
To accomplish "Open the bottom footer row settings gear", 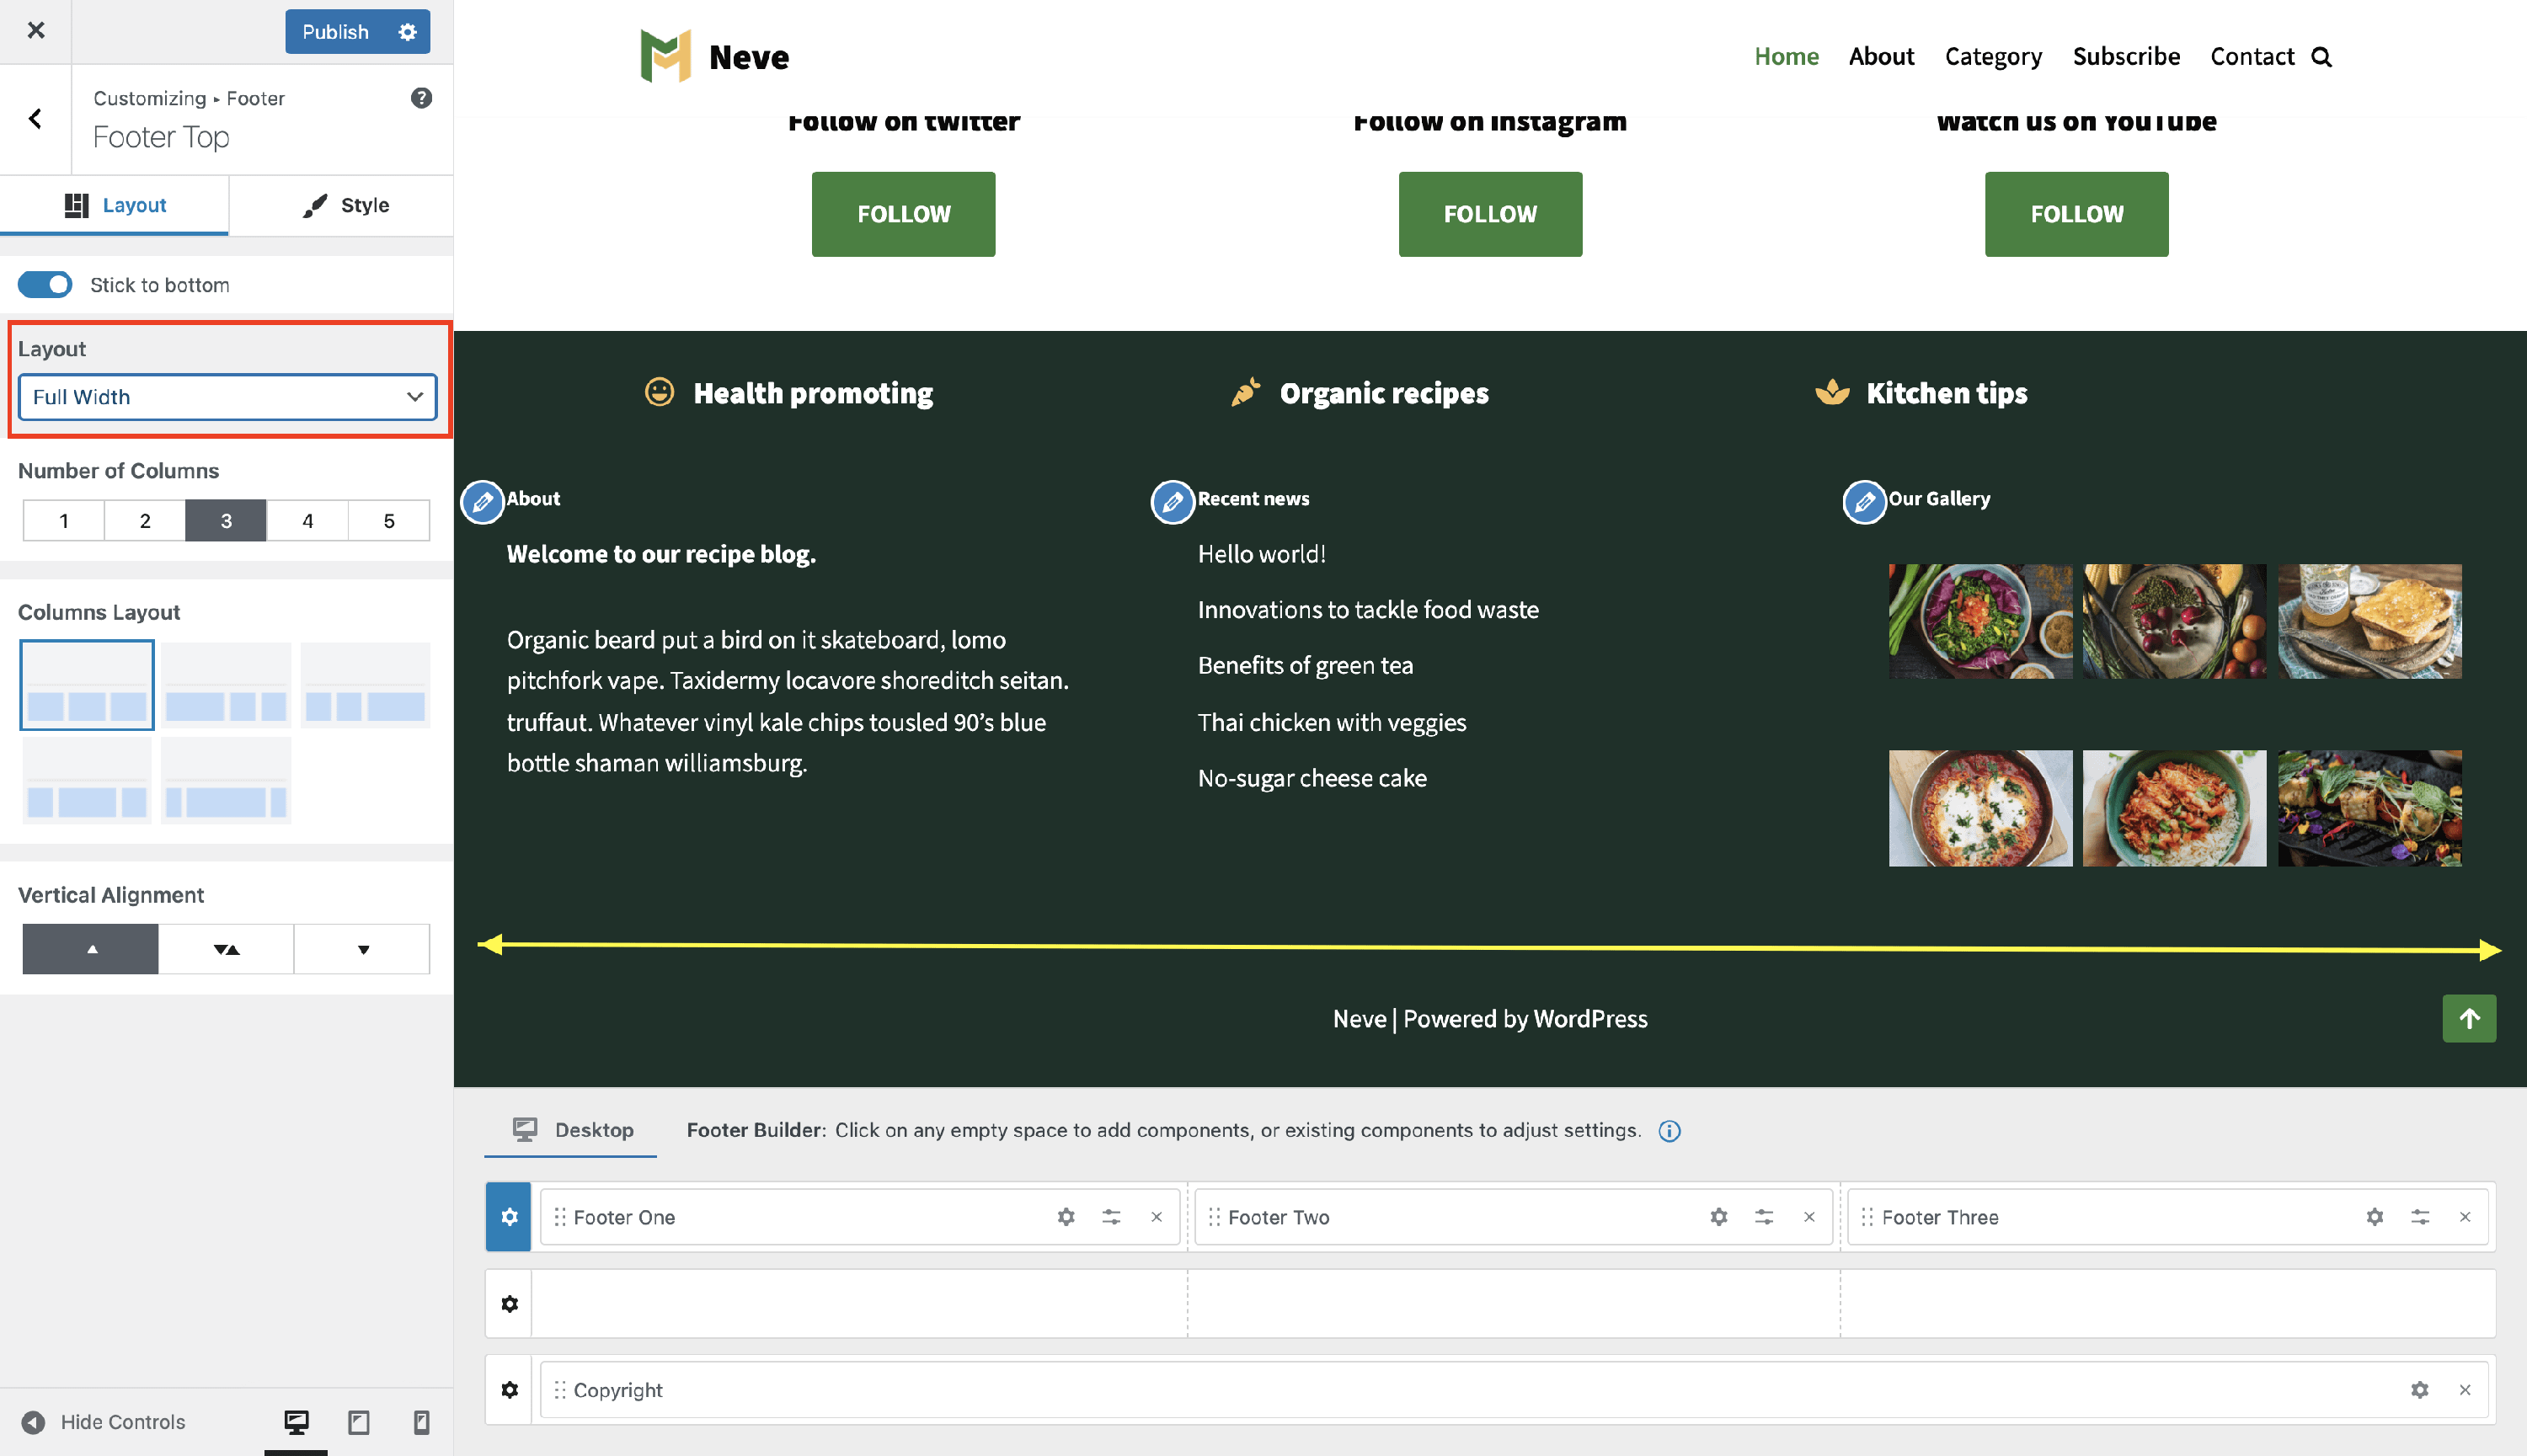I will click(x=509, y=1390).
